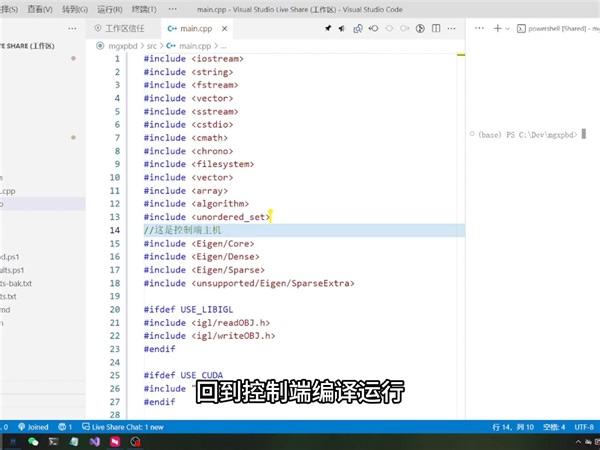Screen dimensions: 600x450
Task: Open the light-blue notepad icon on the taskbar
Action: tap(74, 442)
